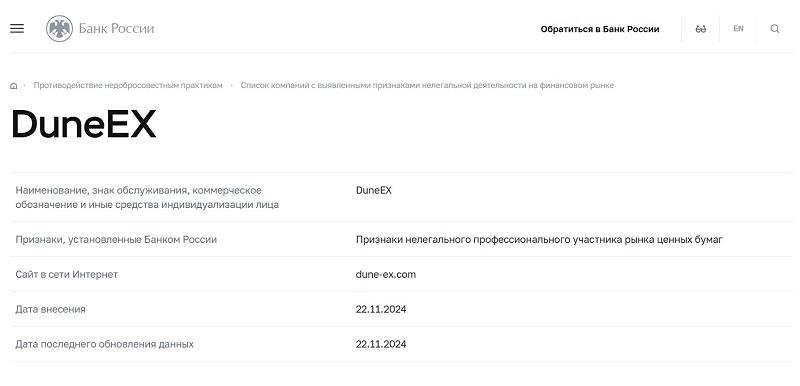Open 'Противодействие недобросовестным практикам' breadcrumb
The height and width of the screenshot is (386, 800).
point(128,85)
